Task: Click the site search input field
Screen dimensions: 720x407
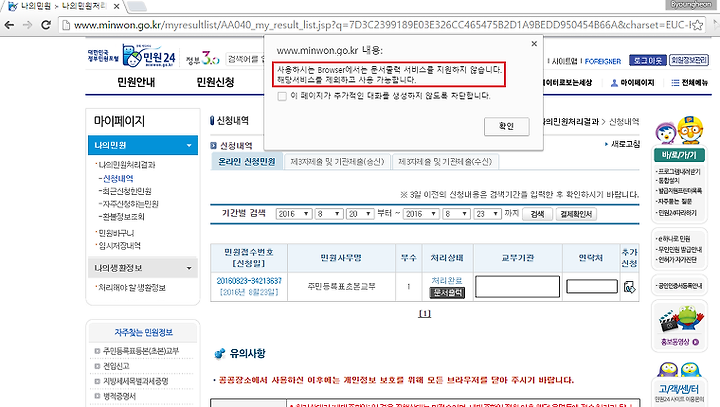Action: (x=245, y=59)
